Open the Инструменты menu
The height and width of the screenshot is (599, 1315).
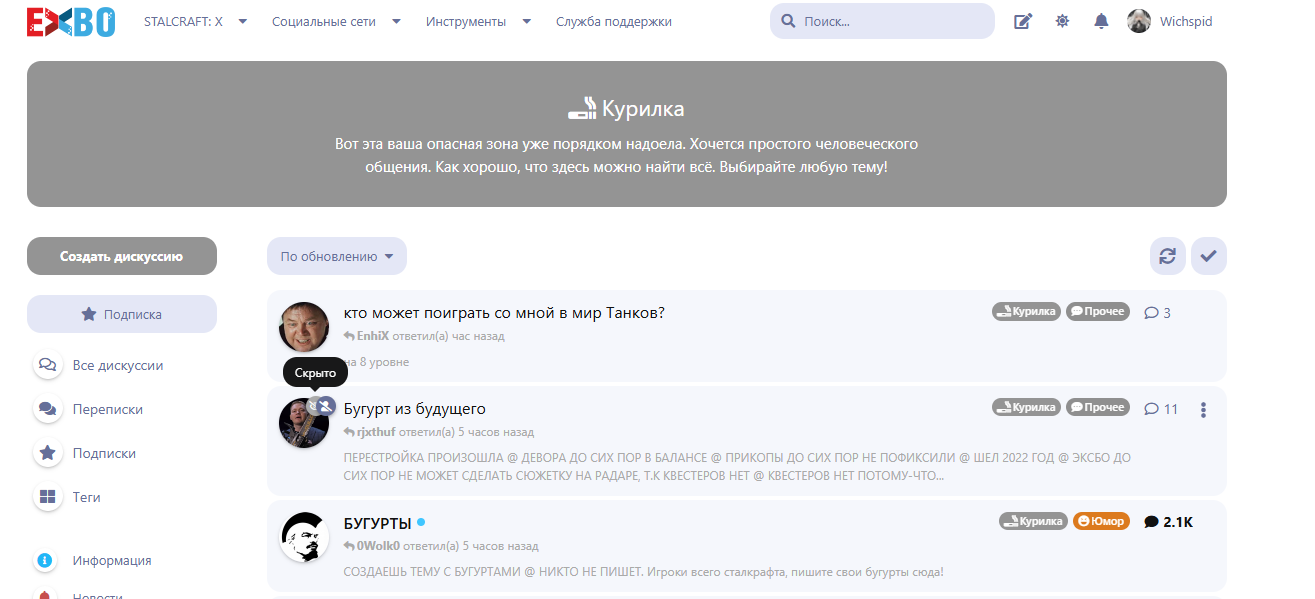pos(478,21)
